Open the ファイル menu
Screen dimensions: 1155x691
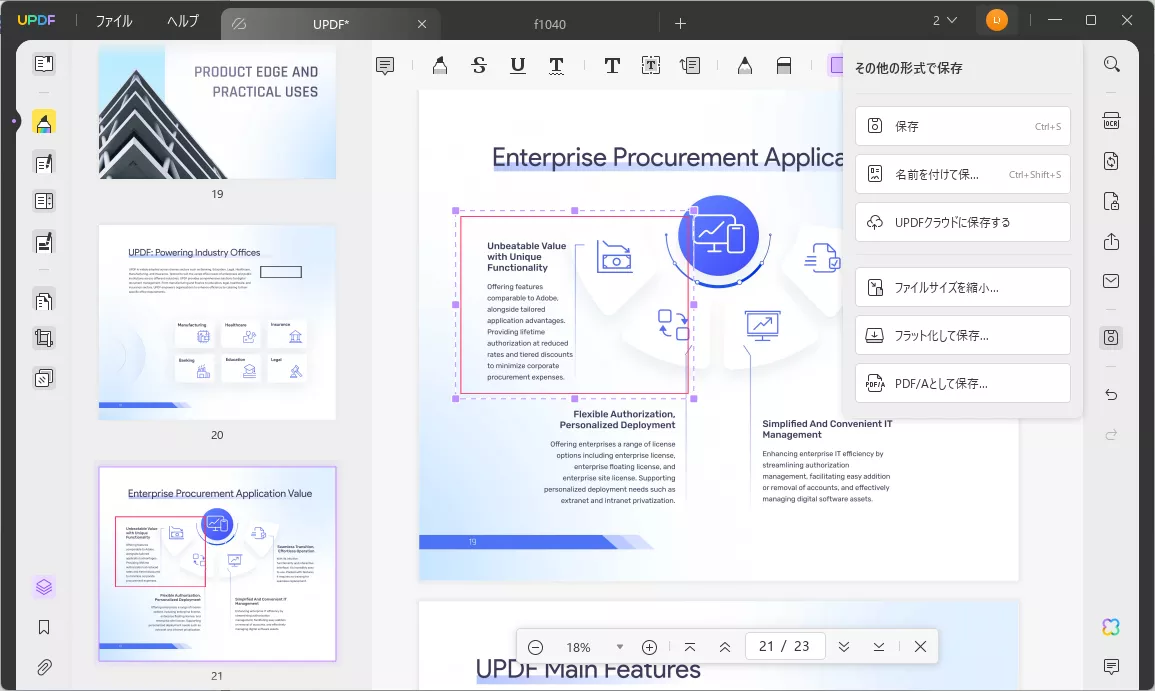pos(114,21)
